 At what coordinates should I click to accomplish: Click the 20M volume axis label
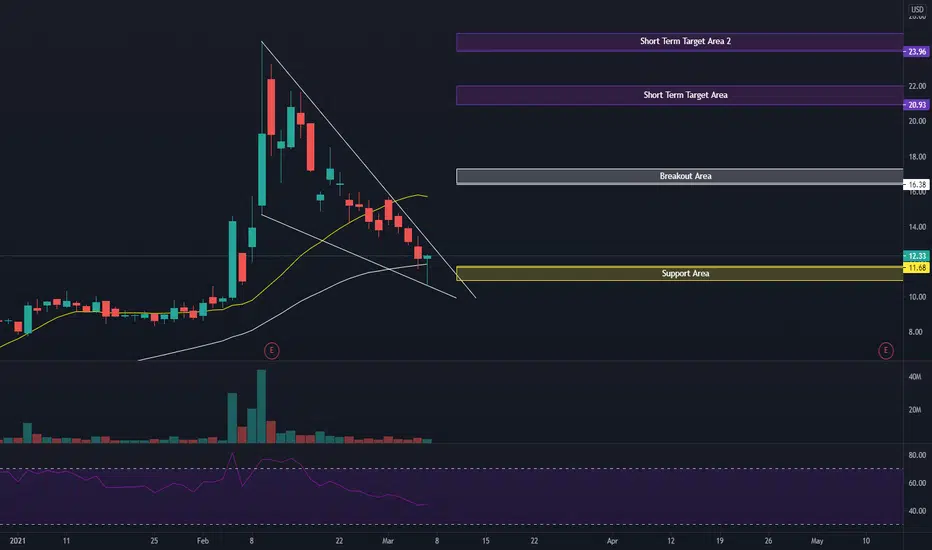(x=915, y=410)
